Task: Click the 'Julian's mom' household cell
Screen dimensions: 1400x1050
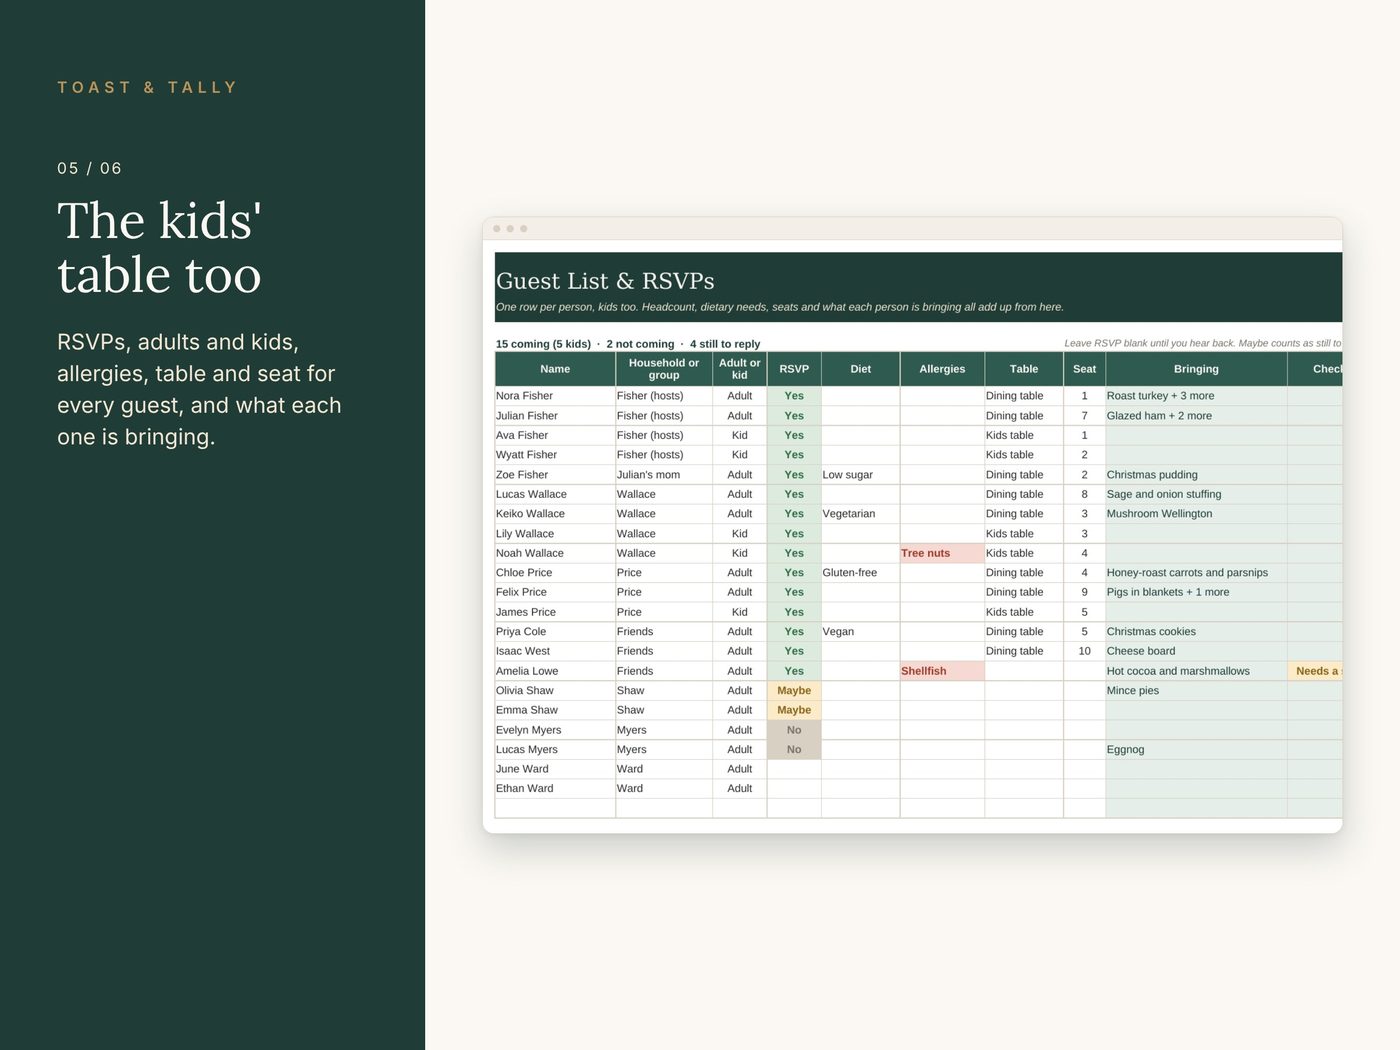Action: 664,475
